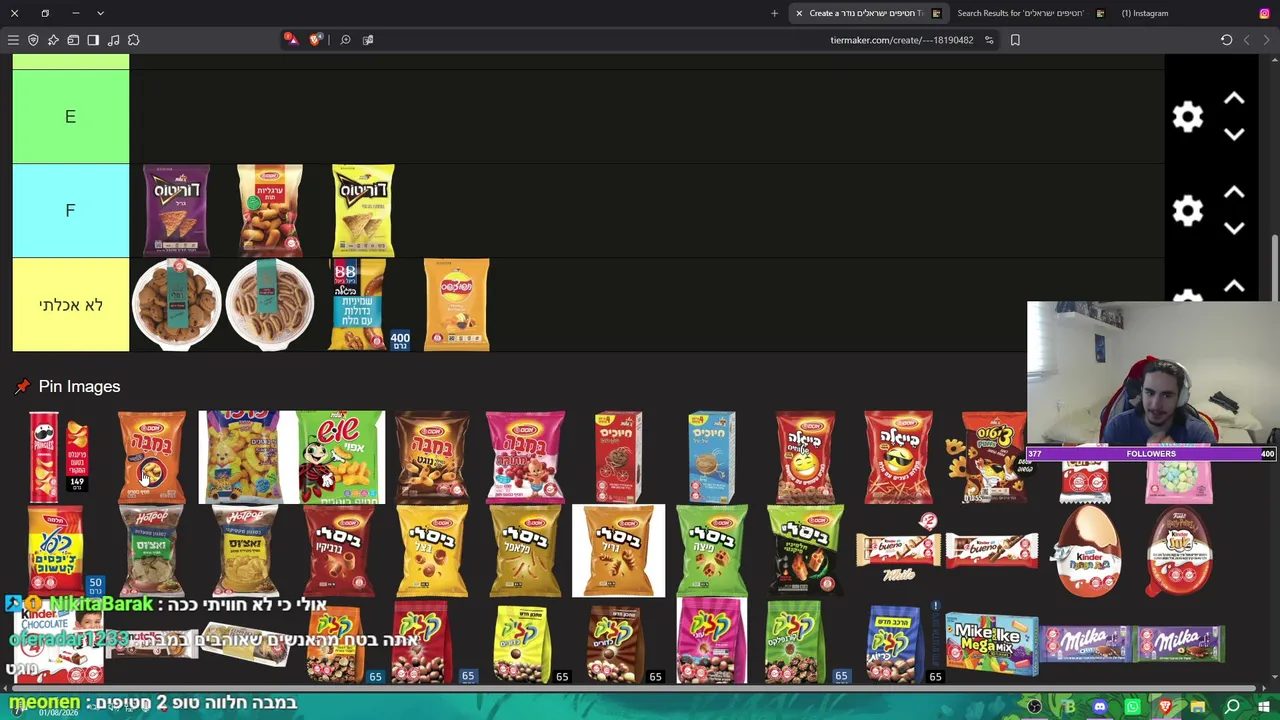This screenshot has height=720, width=1280.
Task: Select the yellow 'לא אכלתי' tier label
Action: click(x=71, y=305)
